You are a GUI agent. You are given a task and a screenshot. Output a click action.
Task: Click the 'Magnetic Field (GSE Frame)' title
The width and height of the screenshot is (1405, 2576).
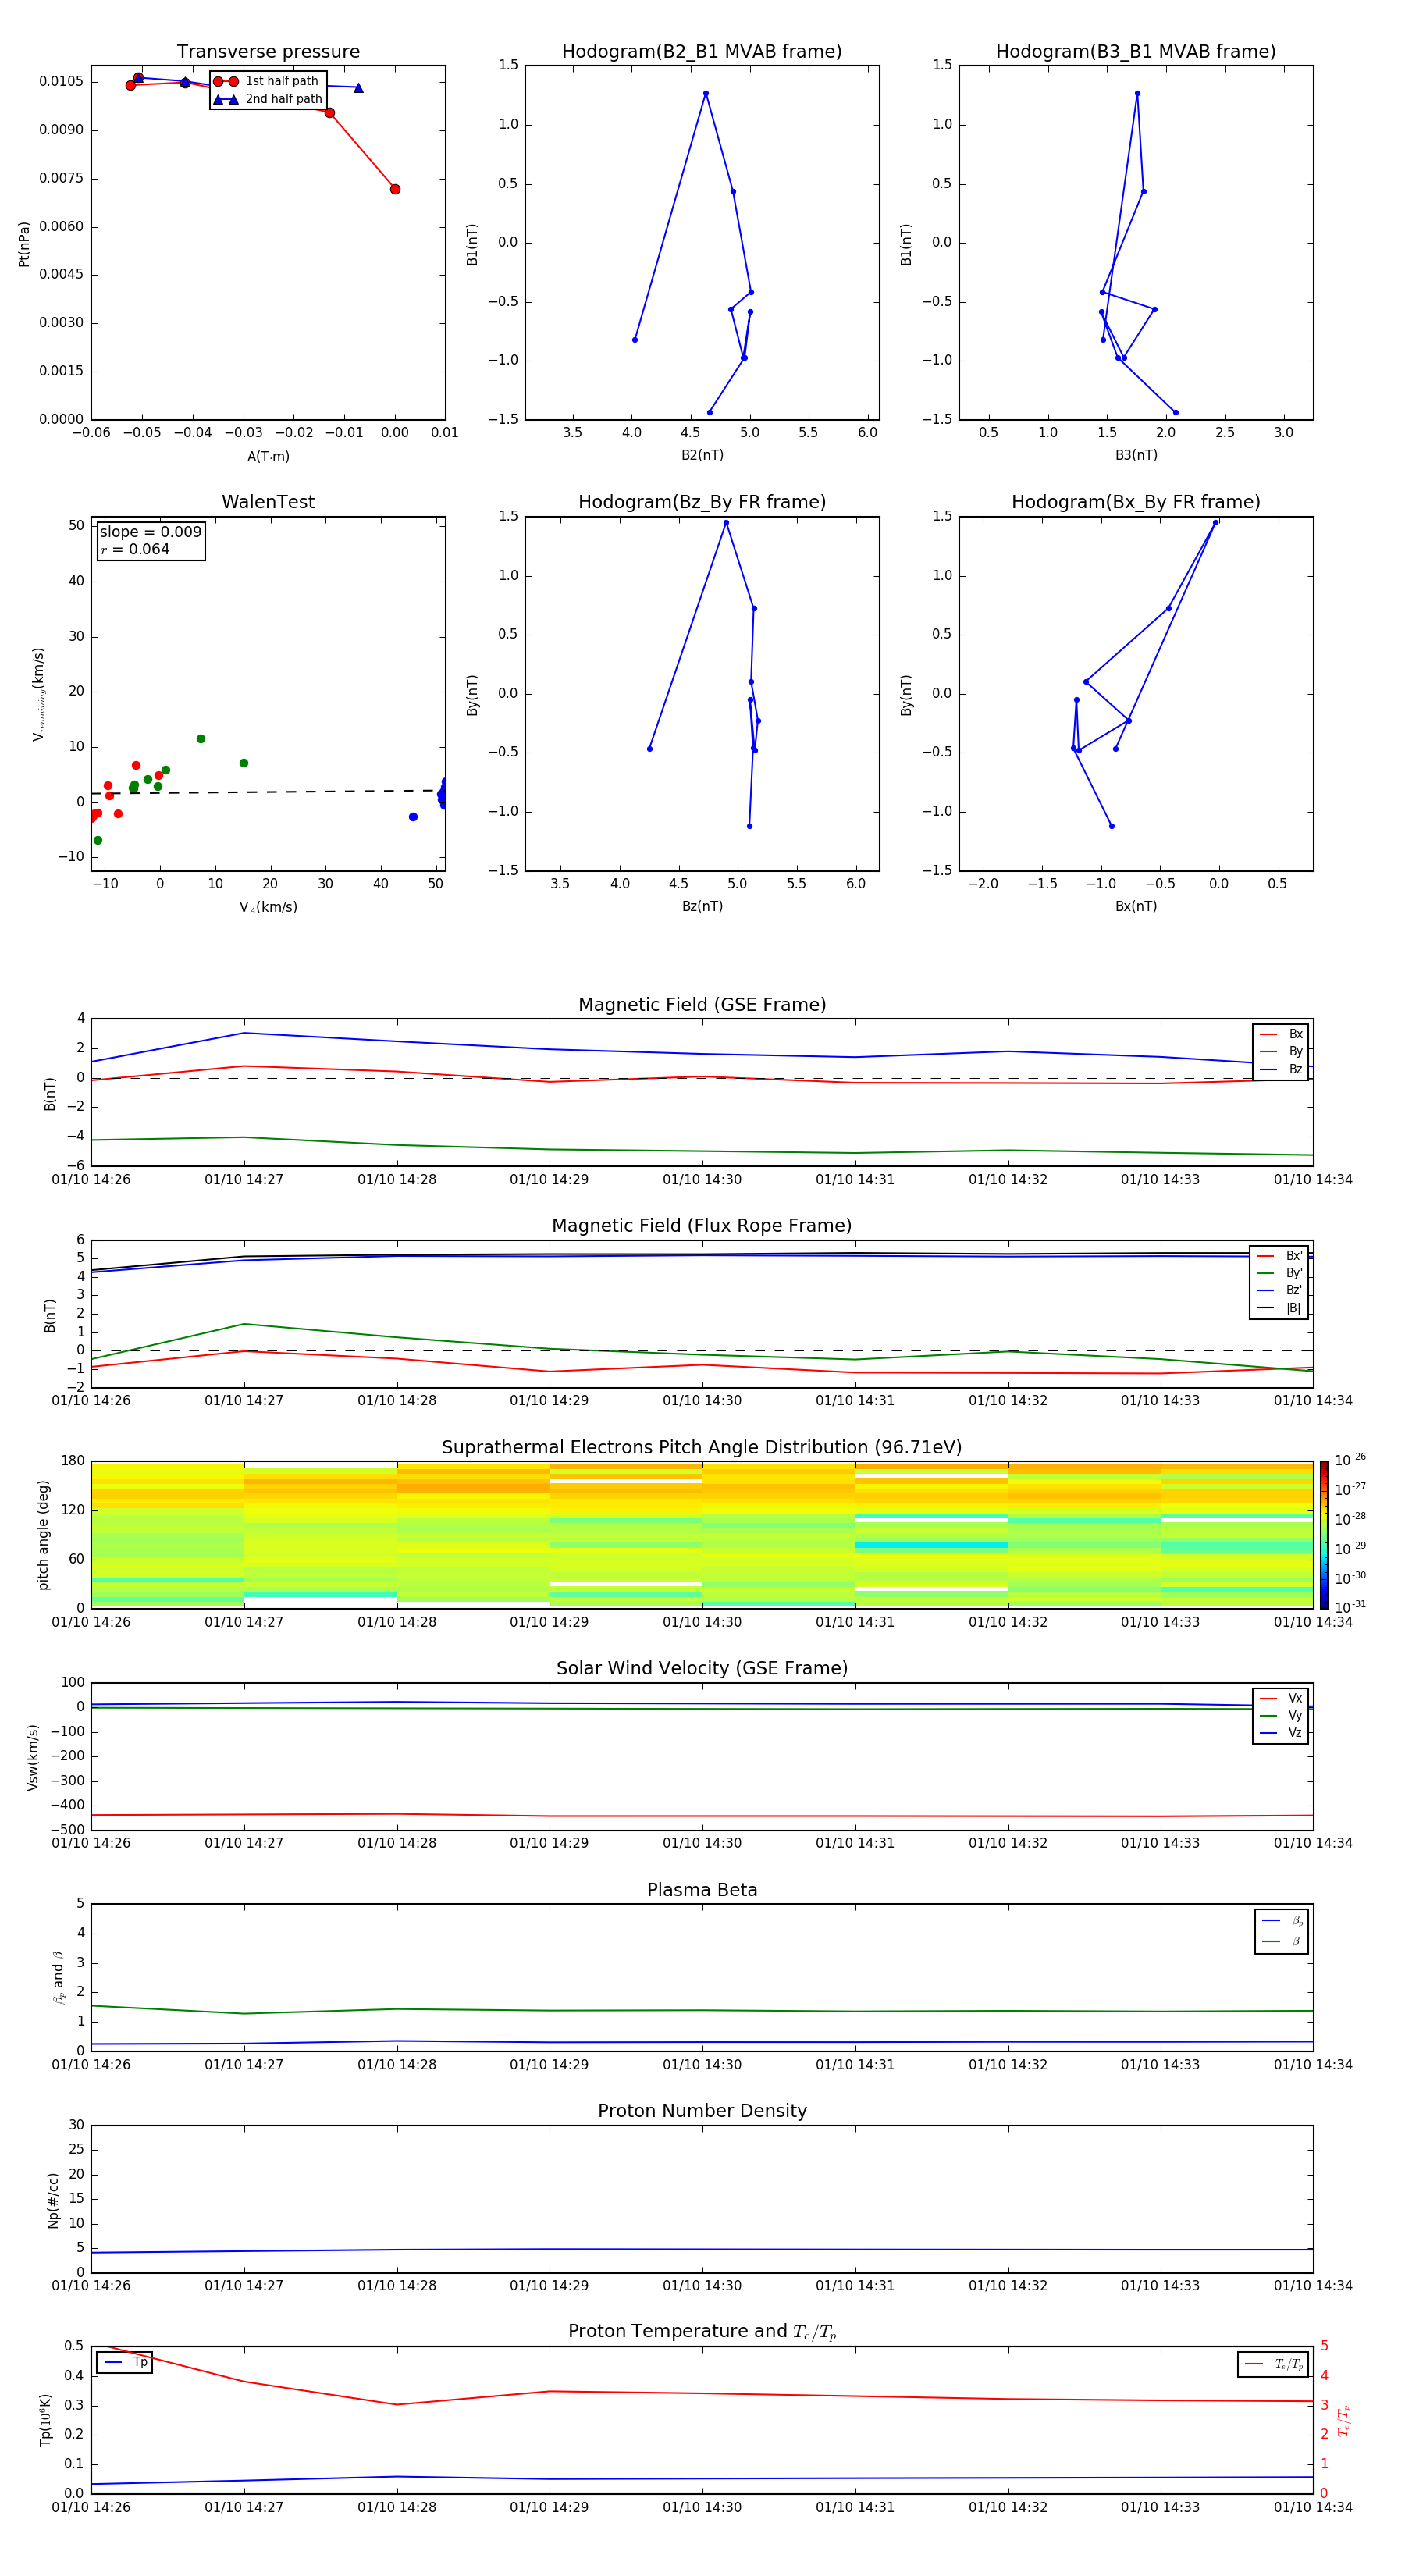click(702, 1004)
